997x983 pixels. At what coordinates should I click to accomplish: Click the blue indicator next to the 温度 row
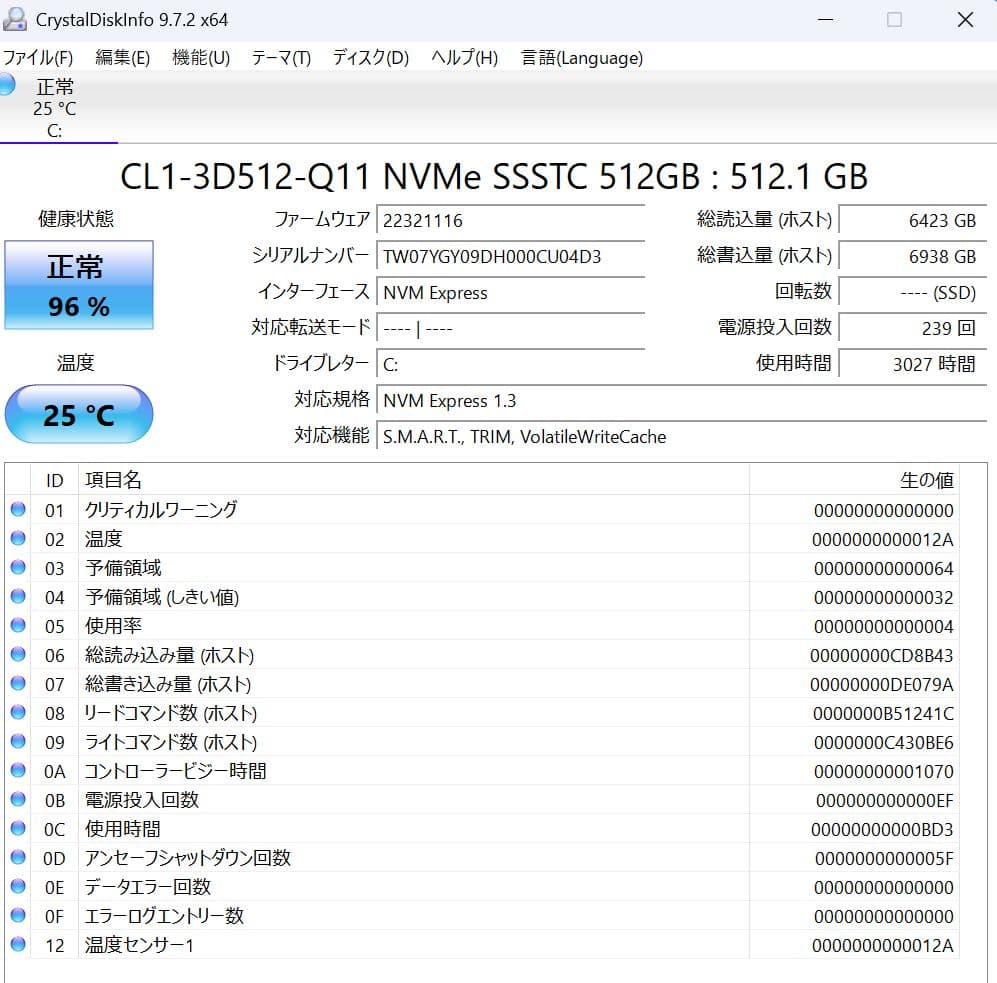[19, 539]
